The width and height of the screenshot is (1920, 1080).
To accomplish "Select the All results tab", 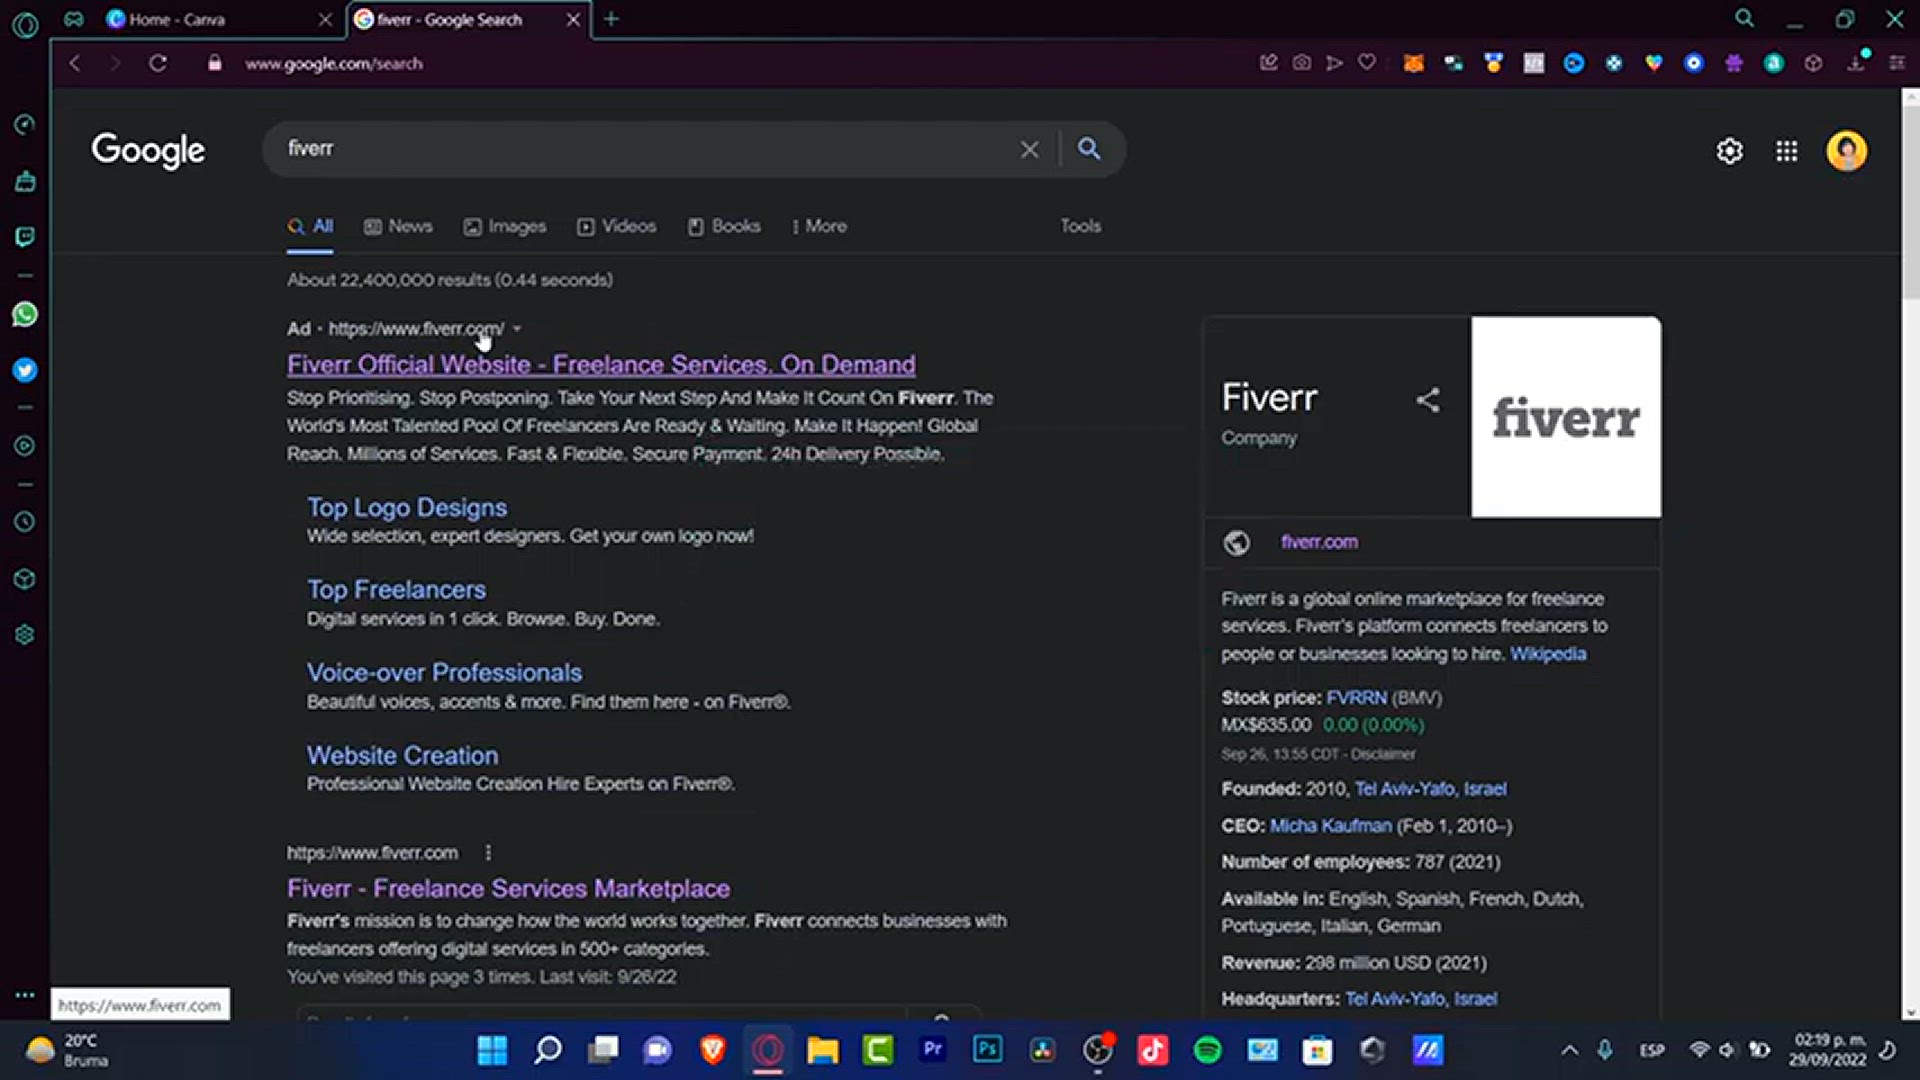I will coord(310,227).
